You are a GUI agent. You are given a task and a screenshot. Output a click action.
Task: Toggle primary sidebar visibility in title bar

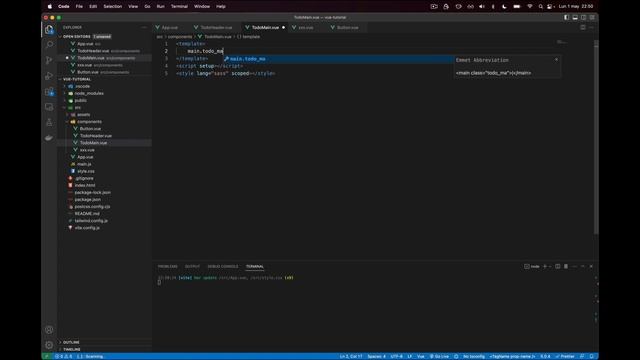pyautogui.click(x=567, y=18)
